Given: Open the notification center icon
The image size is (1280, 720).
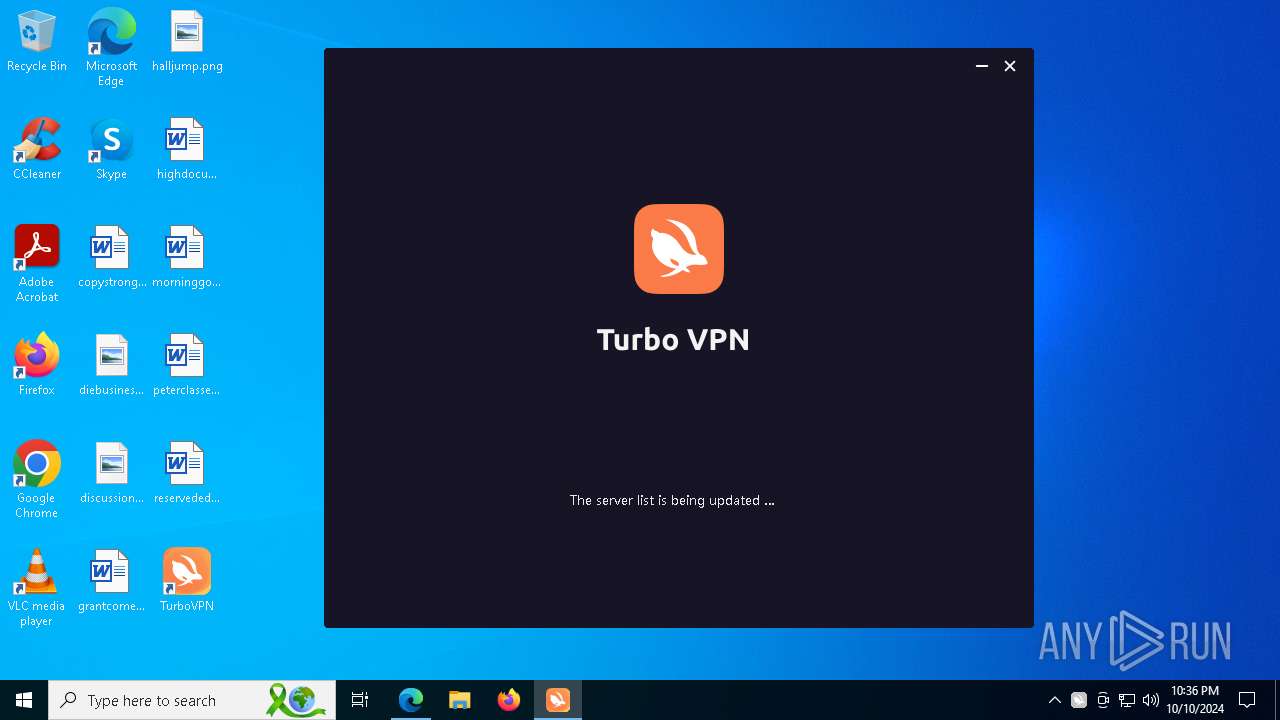Looking at the screenshot, I should pyautogui.click(x=1247, y=700).
